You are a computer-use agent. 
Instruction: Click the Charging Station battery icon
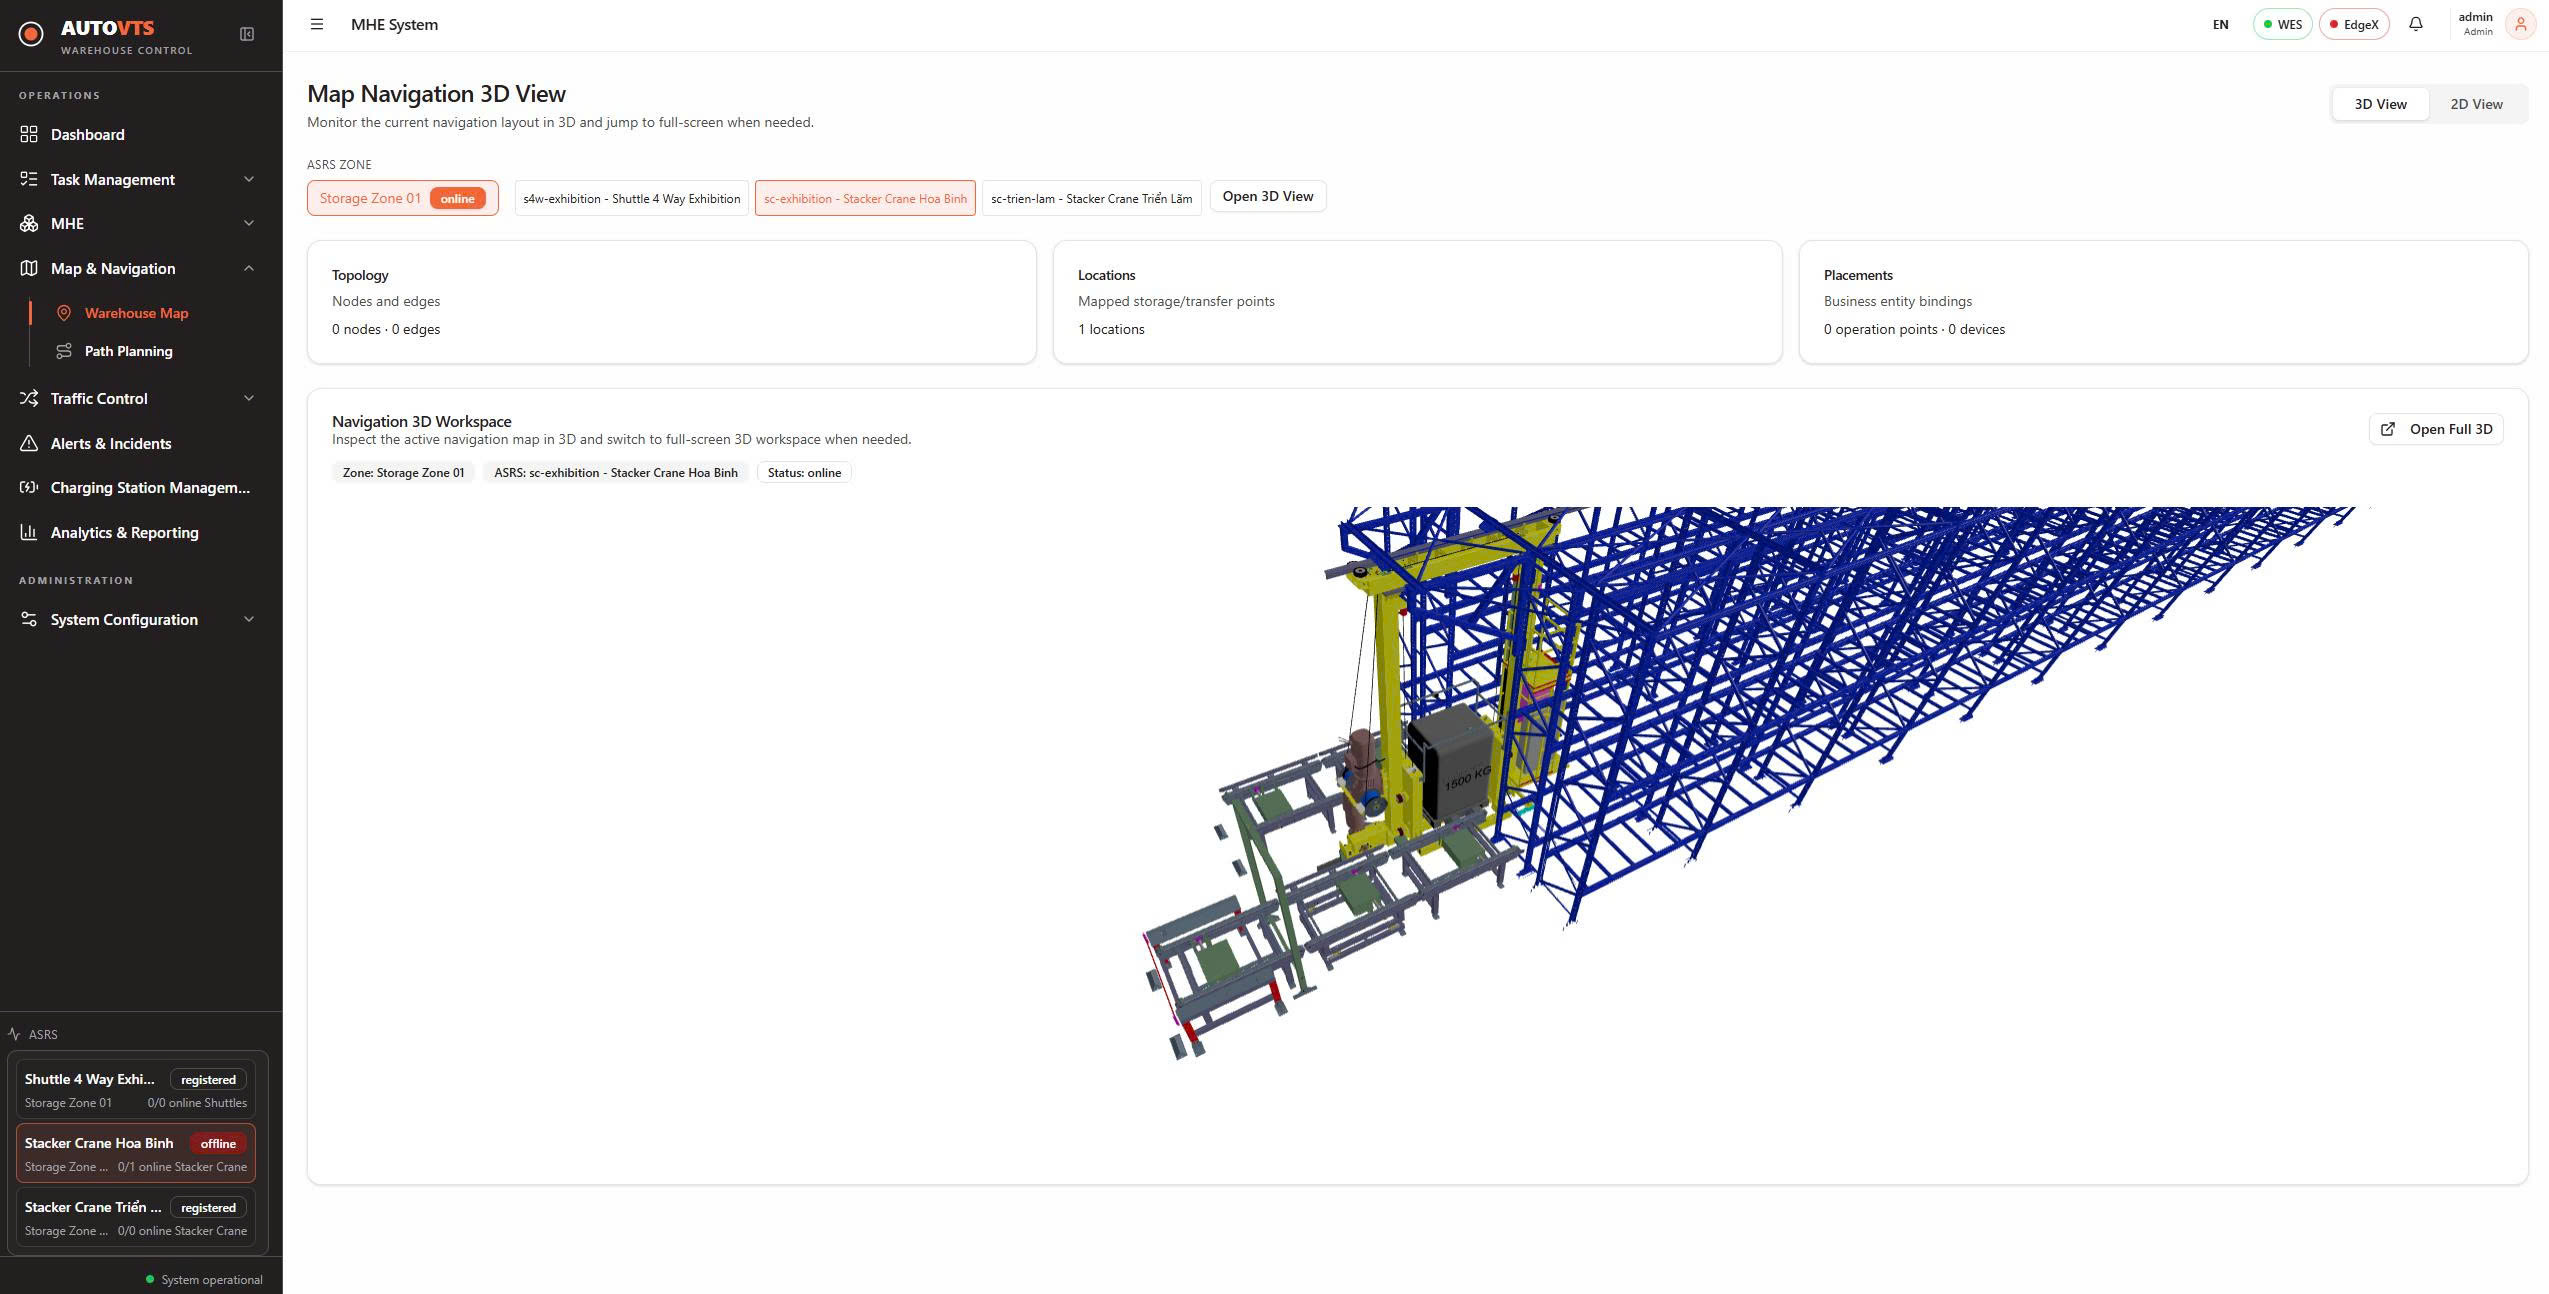point(29,487)
